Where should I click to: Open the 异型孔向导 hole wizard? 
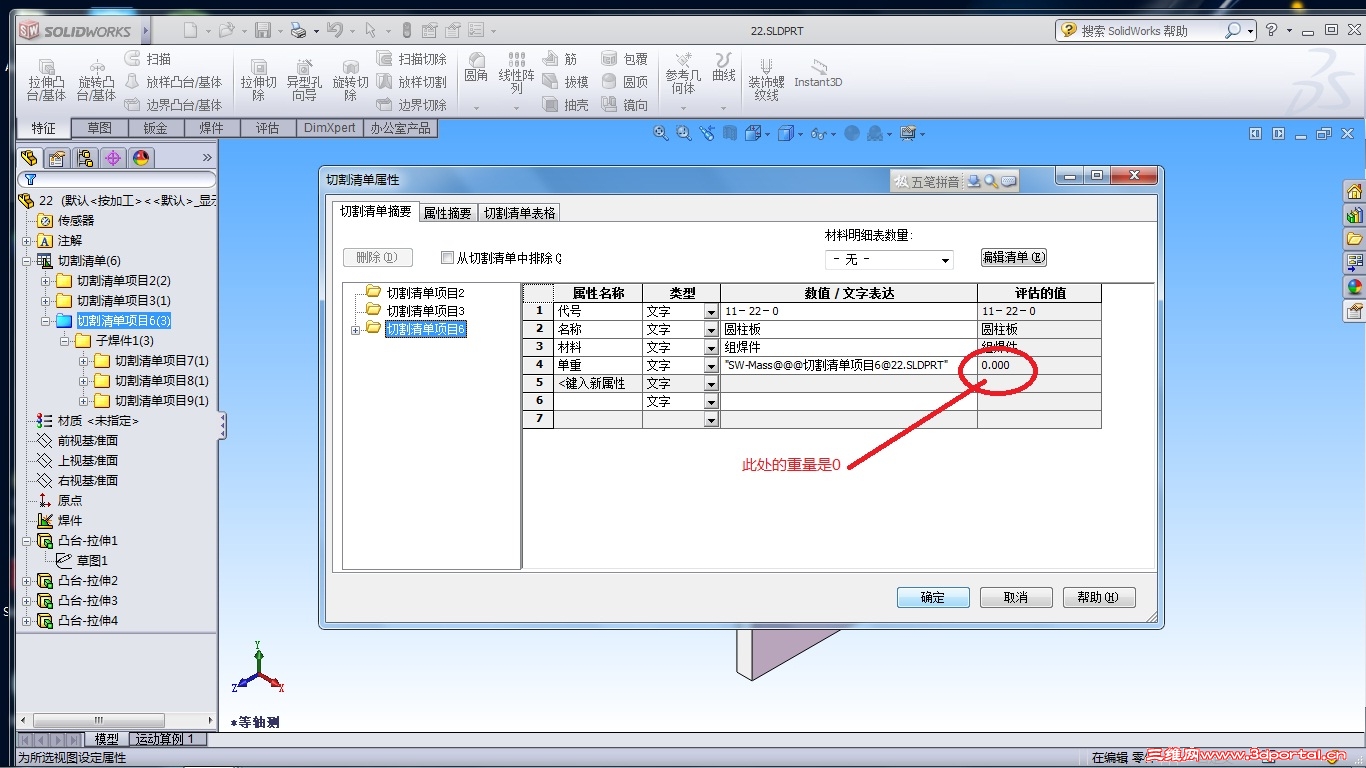coord(304,78)
